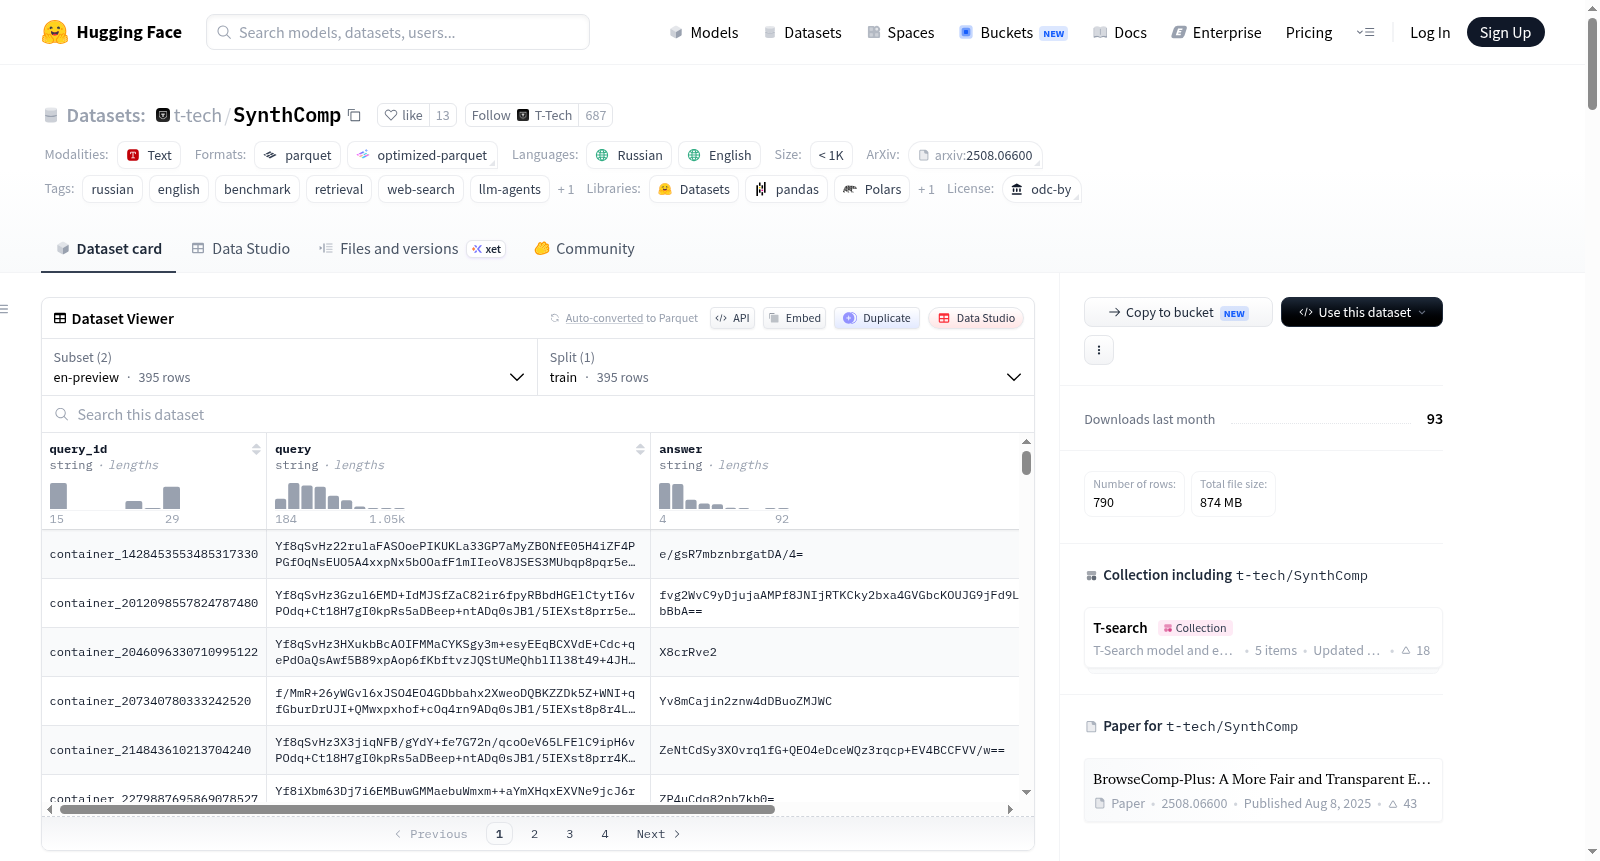Follow T-Tech organization
The image size is (1600, 861).
tap(522, 115)
